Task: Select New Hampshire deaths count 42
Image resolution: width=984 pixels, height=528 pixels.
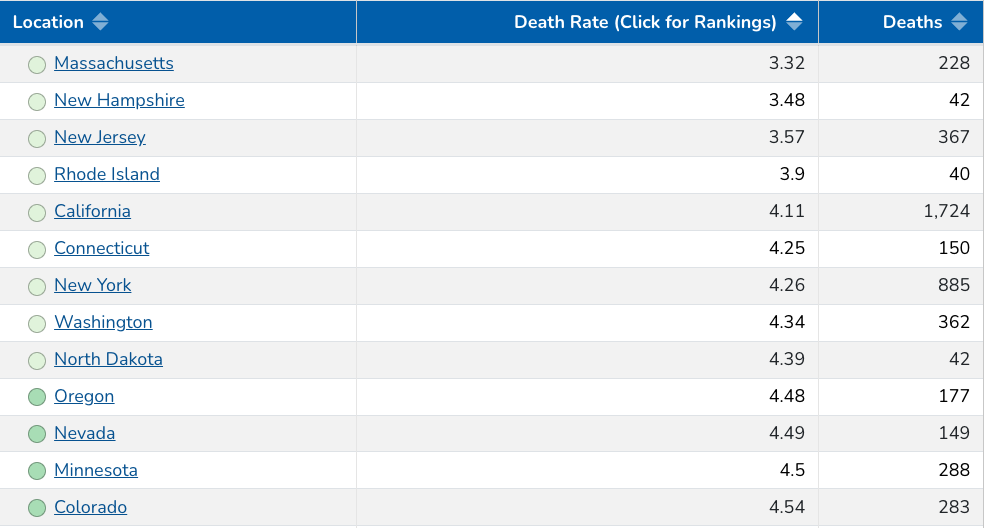Action: (960, 100)
